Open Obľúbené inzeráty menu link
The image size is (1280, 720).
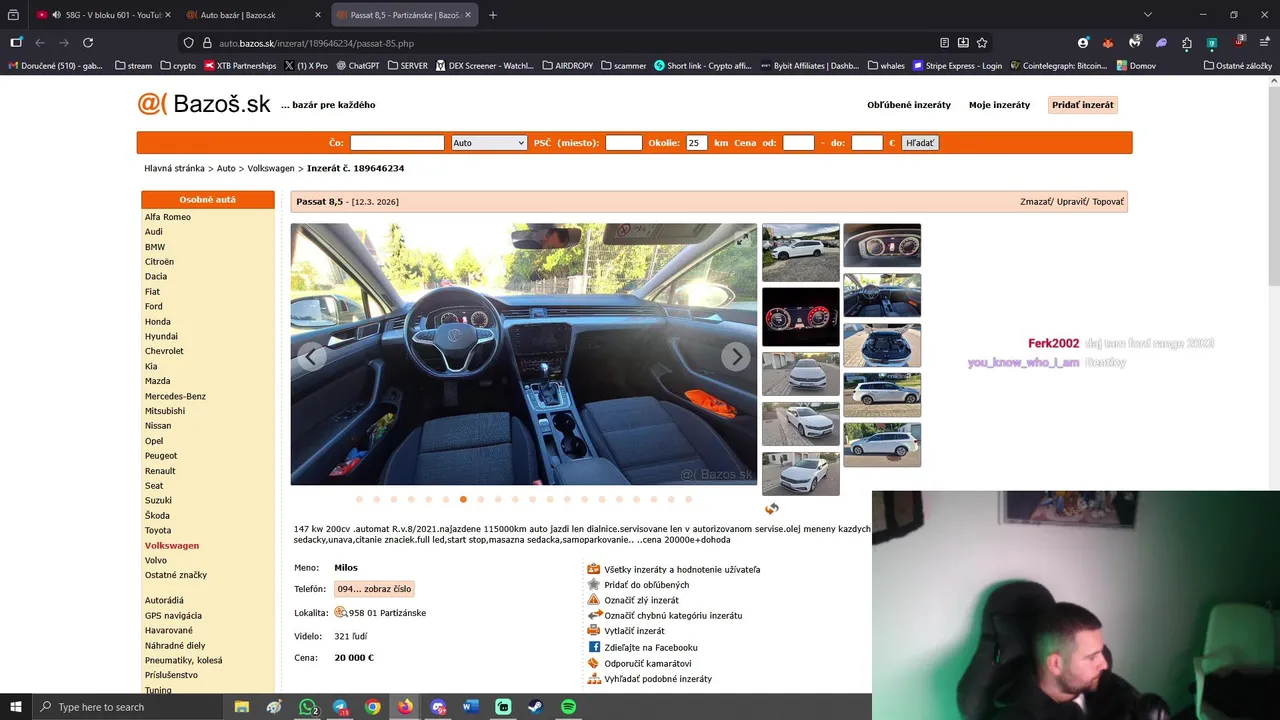pos(909,105)
